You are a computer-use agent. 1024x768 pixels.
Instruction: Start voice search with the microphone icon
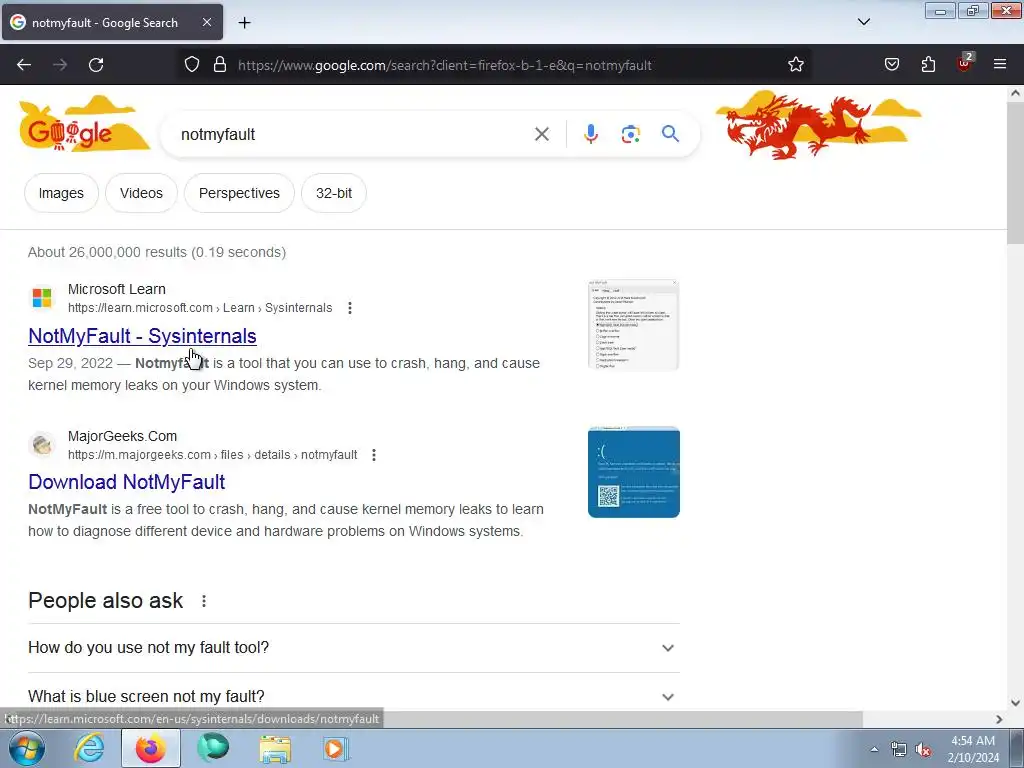point(591,134)
